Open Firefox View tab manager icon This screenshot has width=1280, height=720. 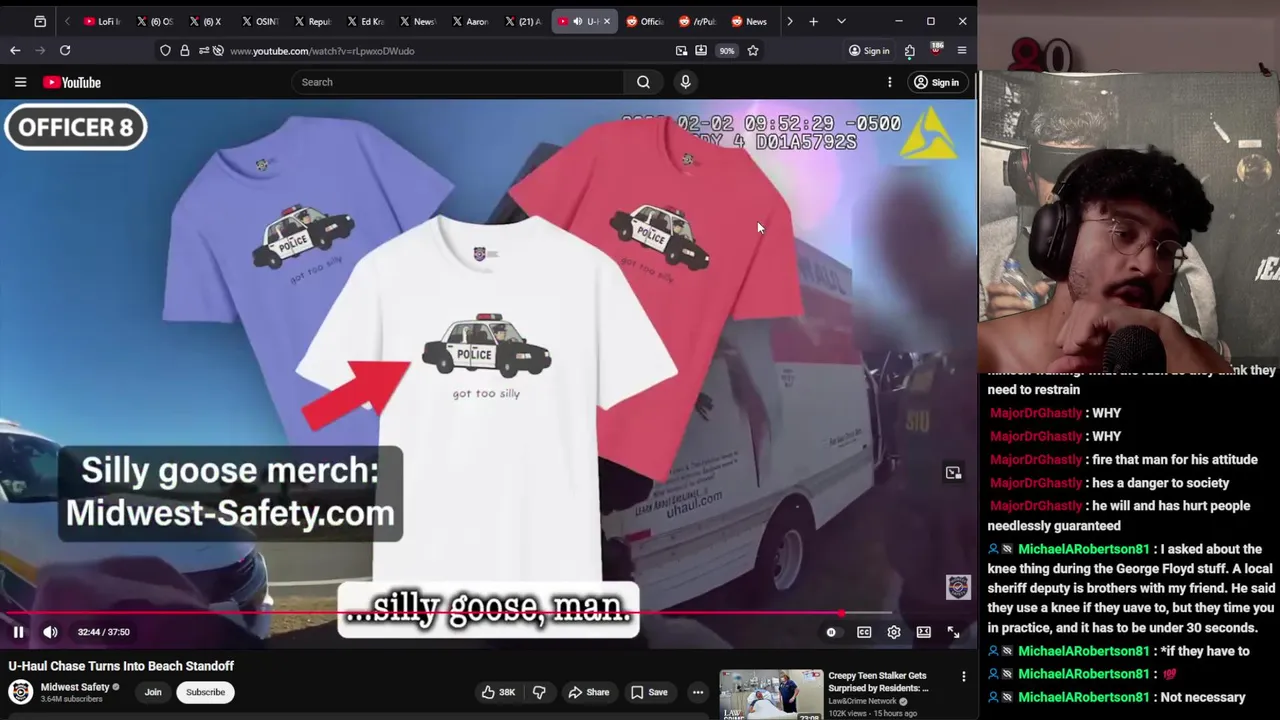tap(40, 21)
